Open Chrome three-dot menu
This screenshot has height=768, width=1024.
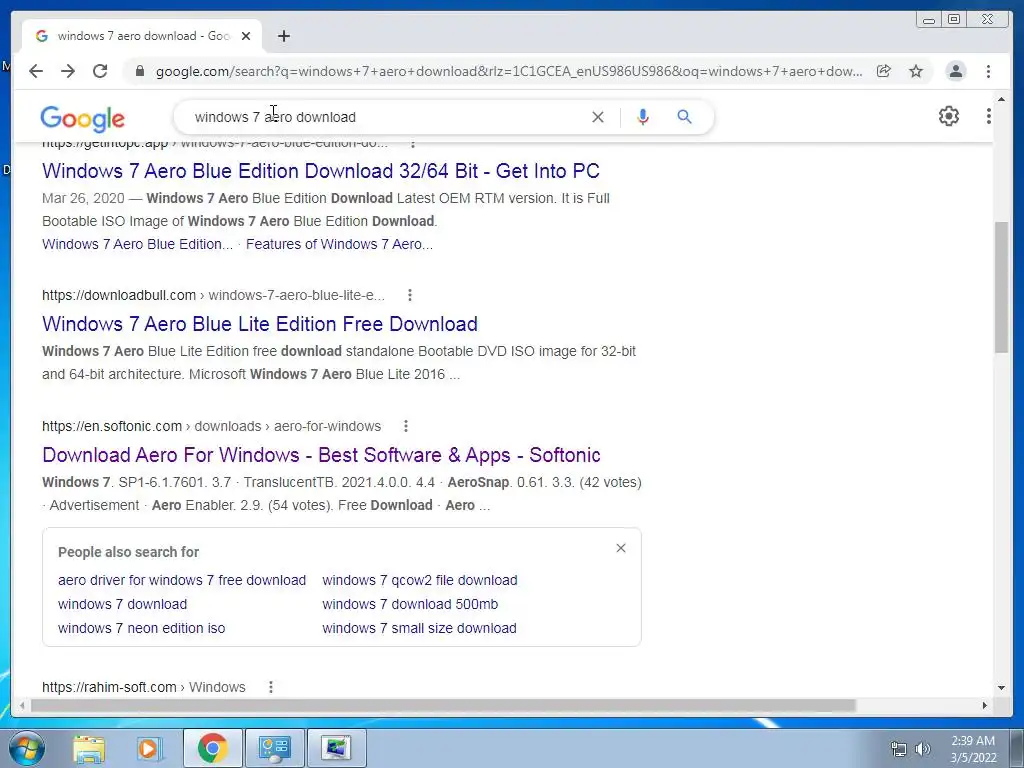coord(988,71)
